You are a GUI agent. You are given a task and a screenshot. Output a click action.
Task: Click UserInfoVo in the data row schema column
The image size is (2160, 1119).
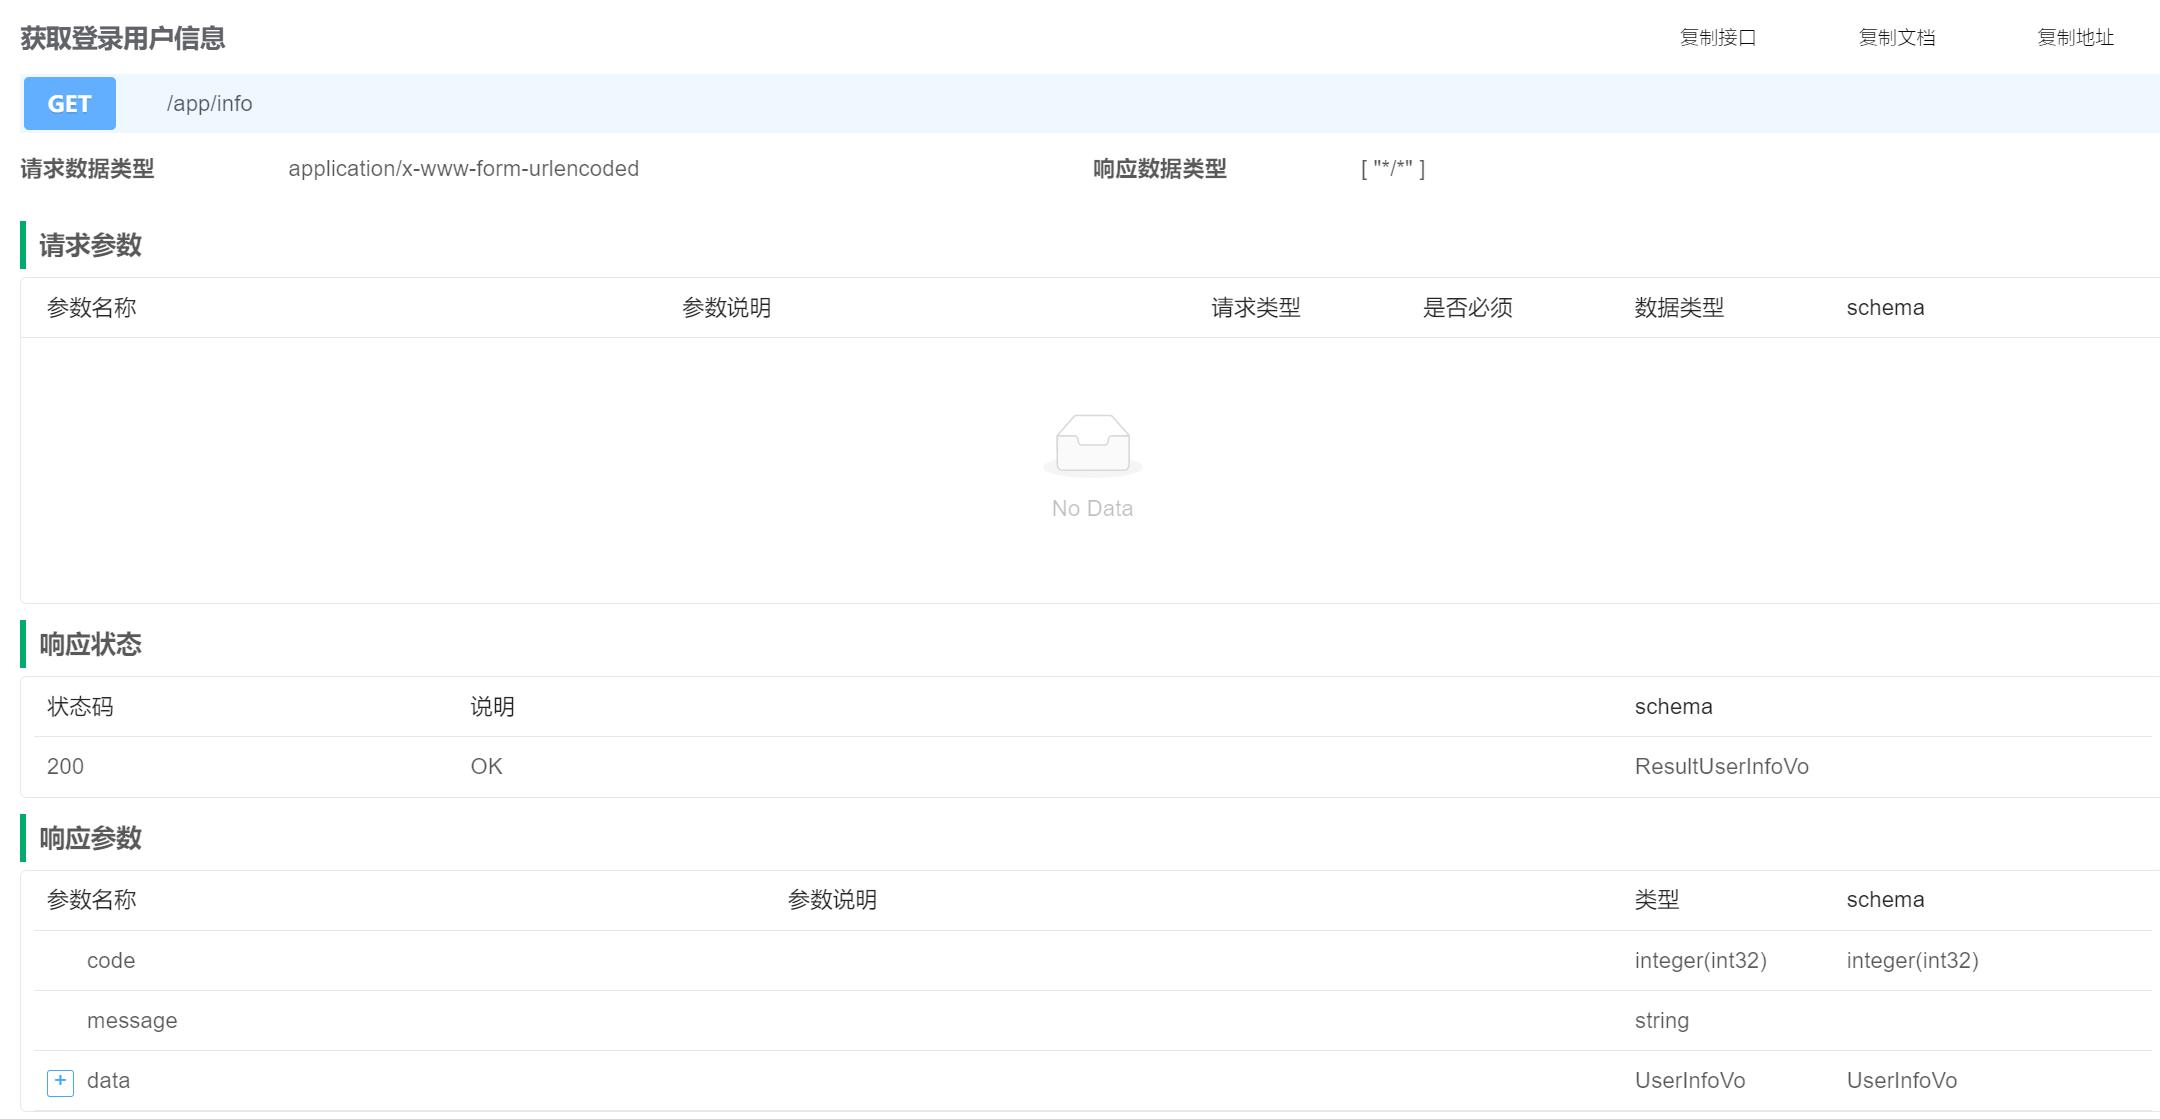point(1902,1081)
